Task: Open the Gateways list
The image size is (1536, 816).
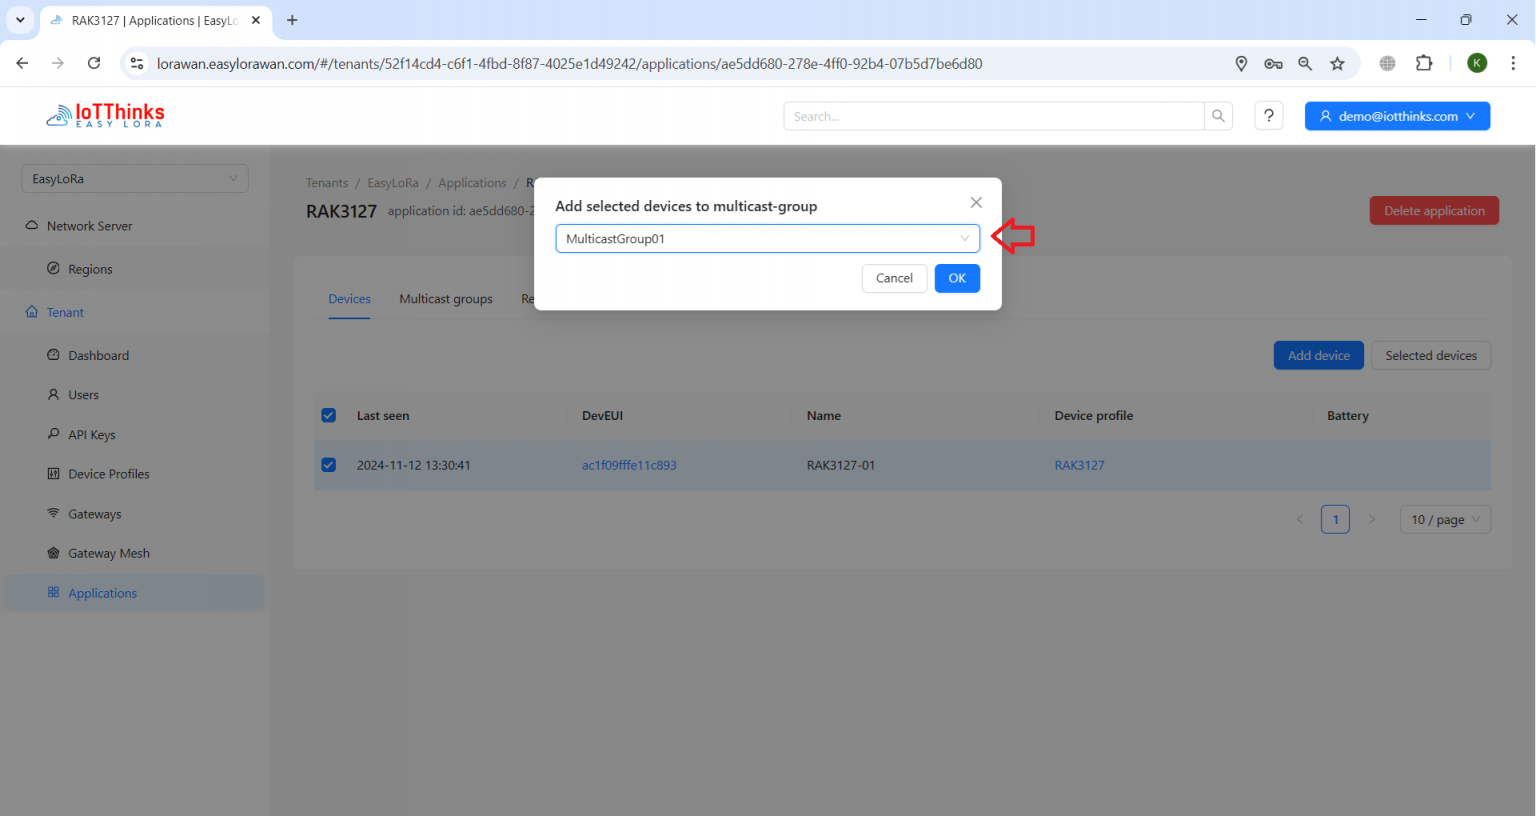Action: (95, 513)
